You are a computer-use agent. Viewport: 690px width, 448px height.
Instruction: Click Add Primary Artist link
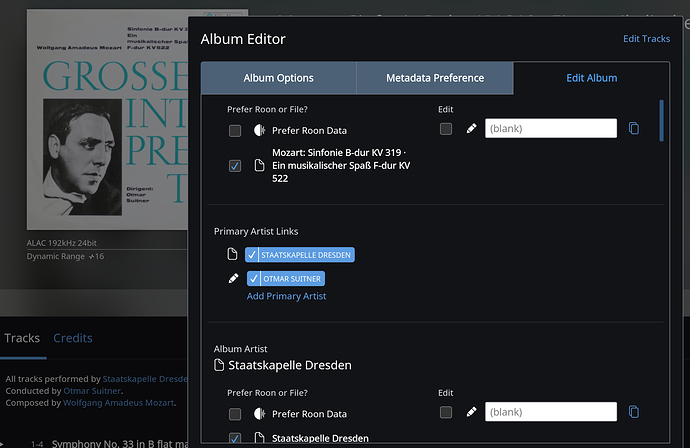(286, 296)
